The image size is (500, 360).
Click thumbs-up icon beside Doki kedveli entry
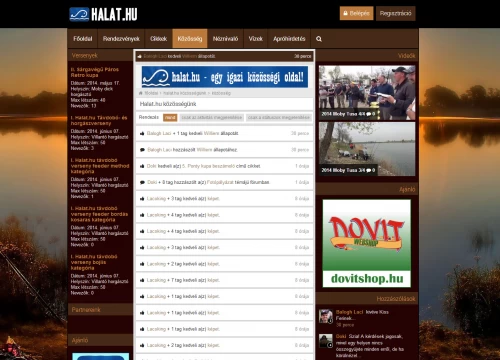142,166
